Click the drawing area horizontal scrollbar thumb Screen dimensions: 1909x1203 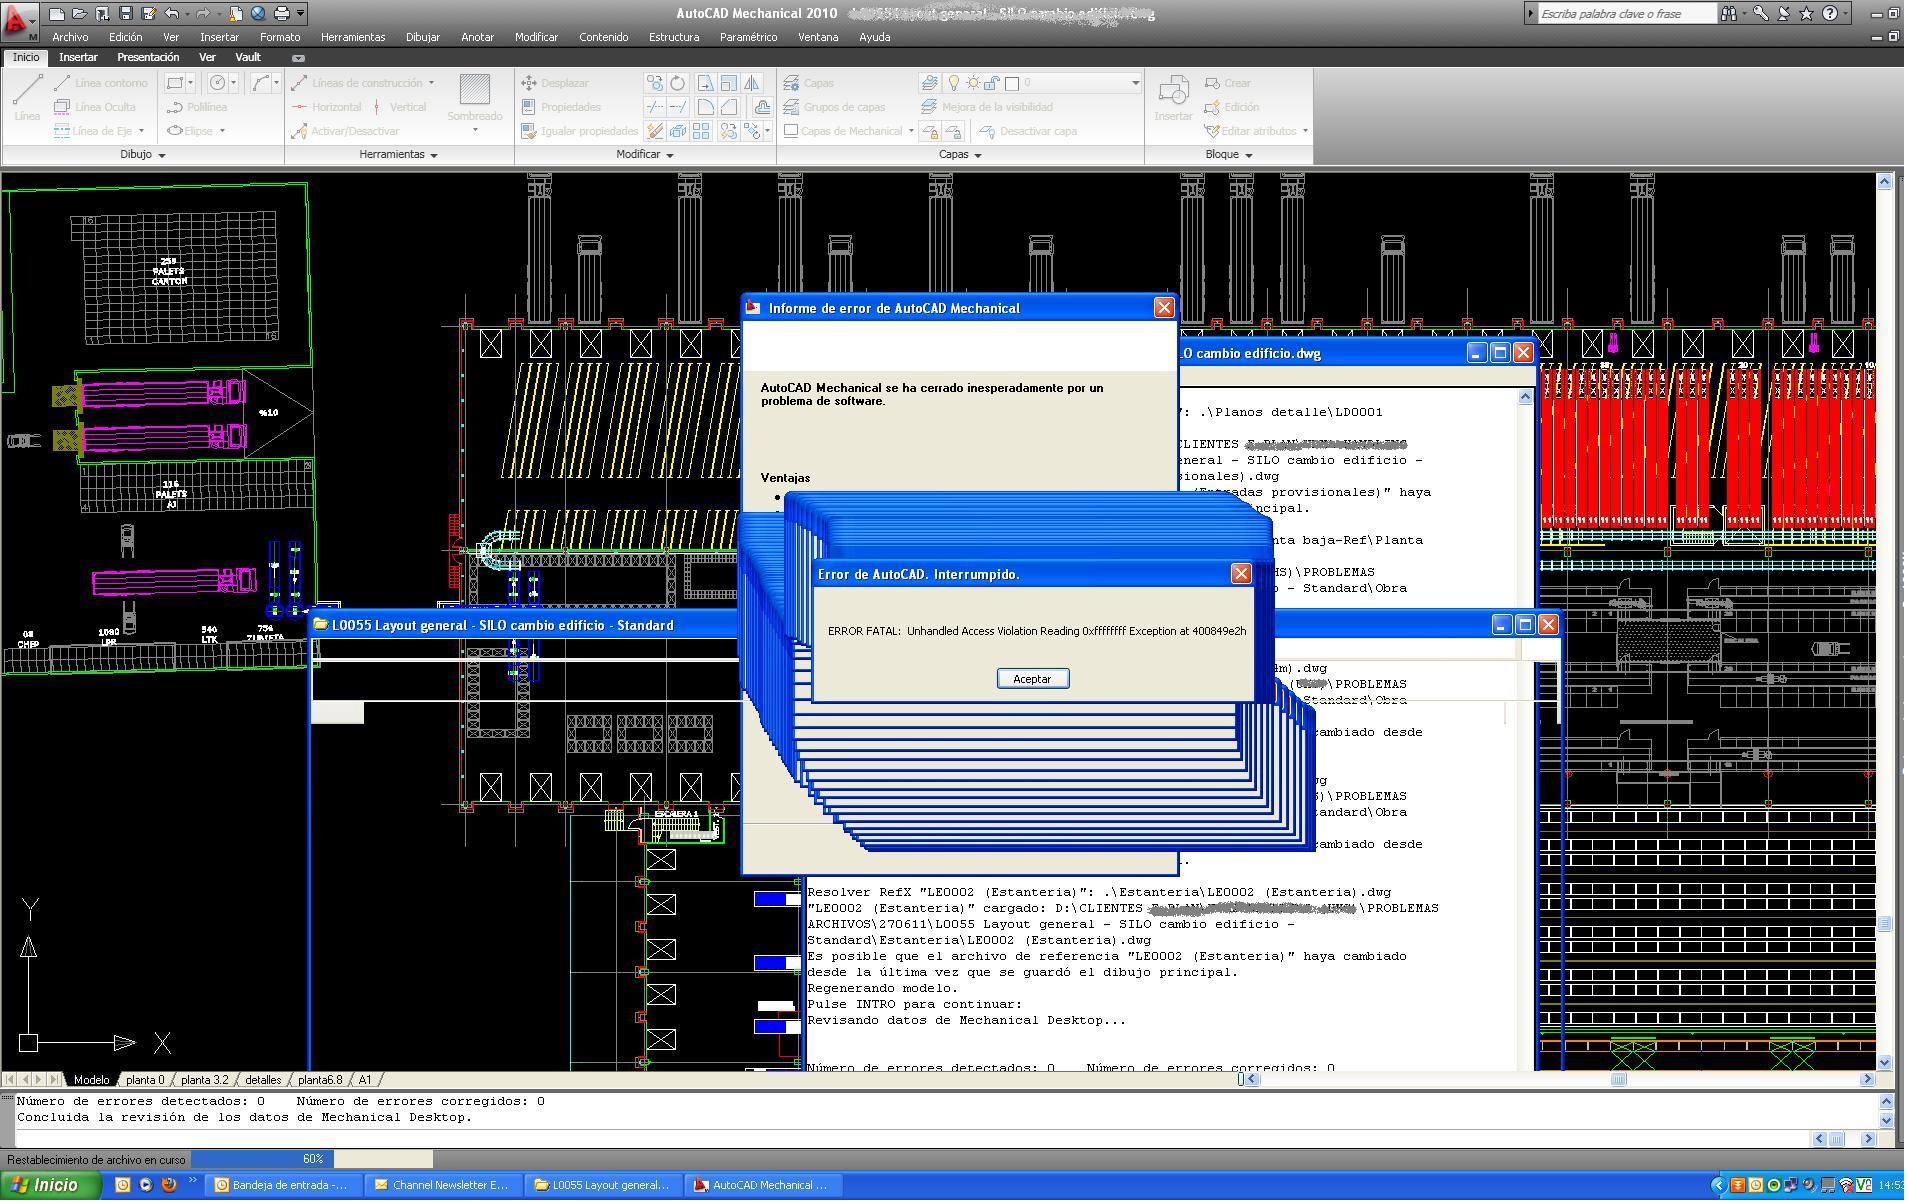point(1618,1081)
